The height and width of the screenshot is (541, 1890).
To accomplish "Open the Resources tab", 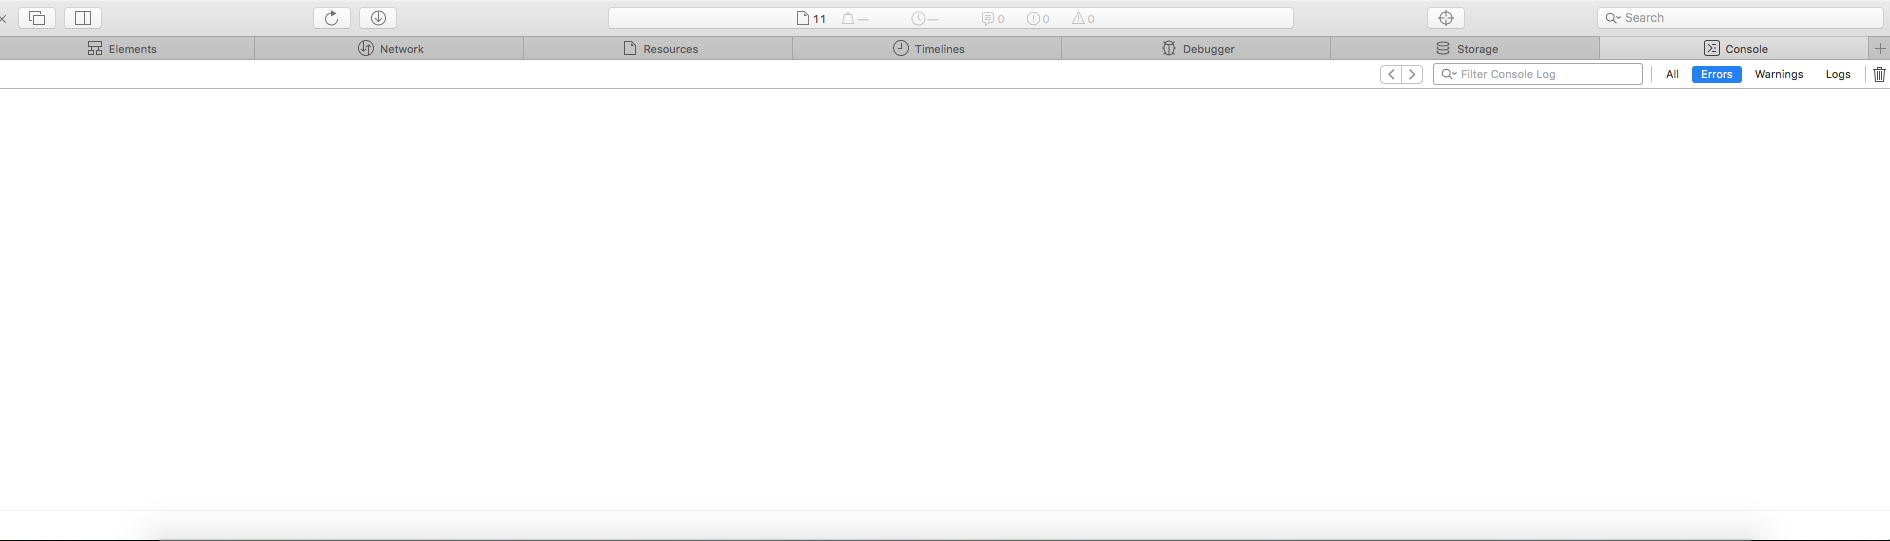I will coord(659,48).
